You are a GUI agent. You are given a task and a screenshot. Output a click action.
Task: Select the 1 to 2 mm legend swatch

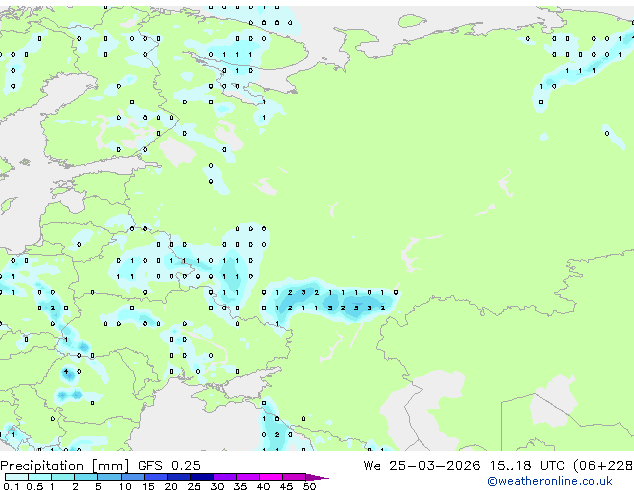pos(63,477)
